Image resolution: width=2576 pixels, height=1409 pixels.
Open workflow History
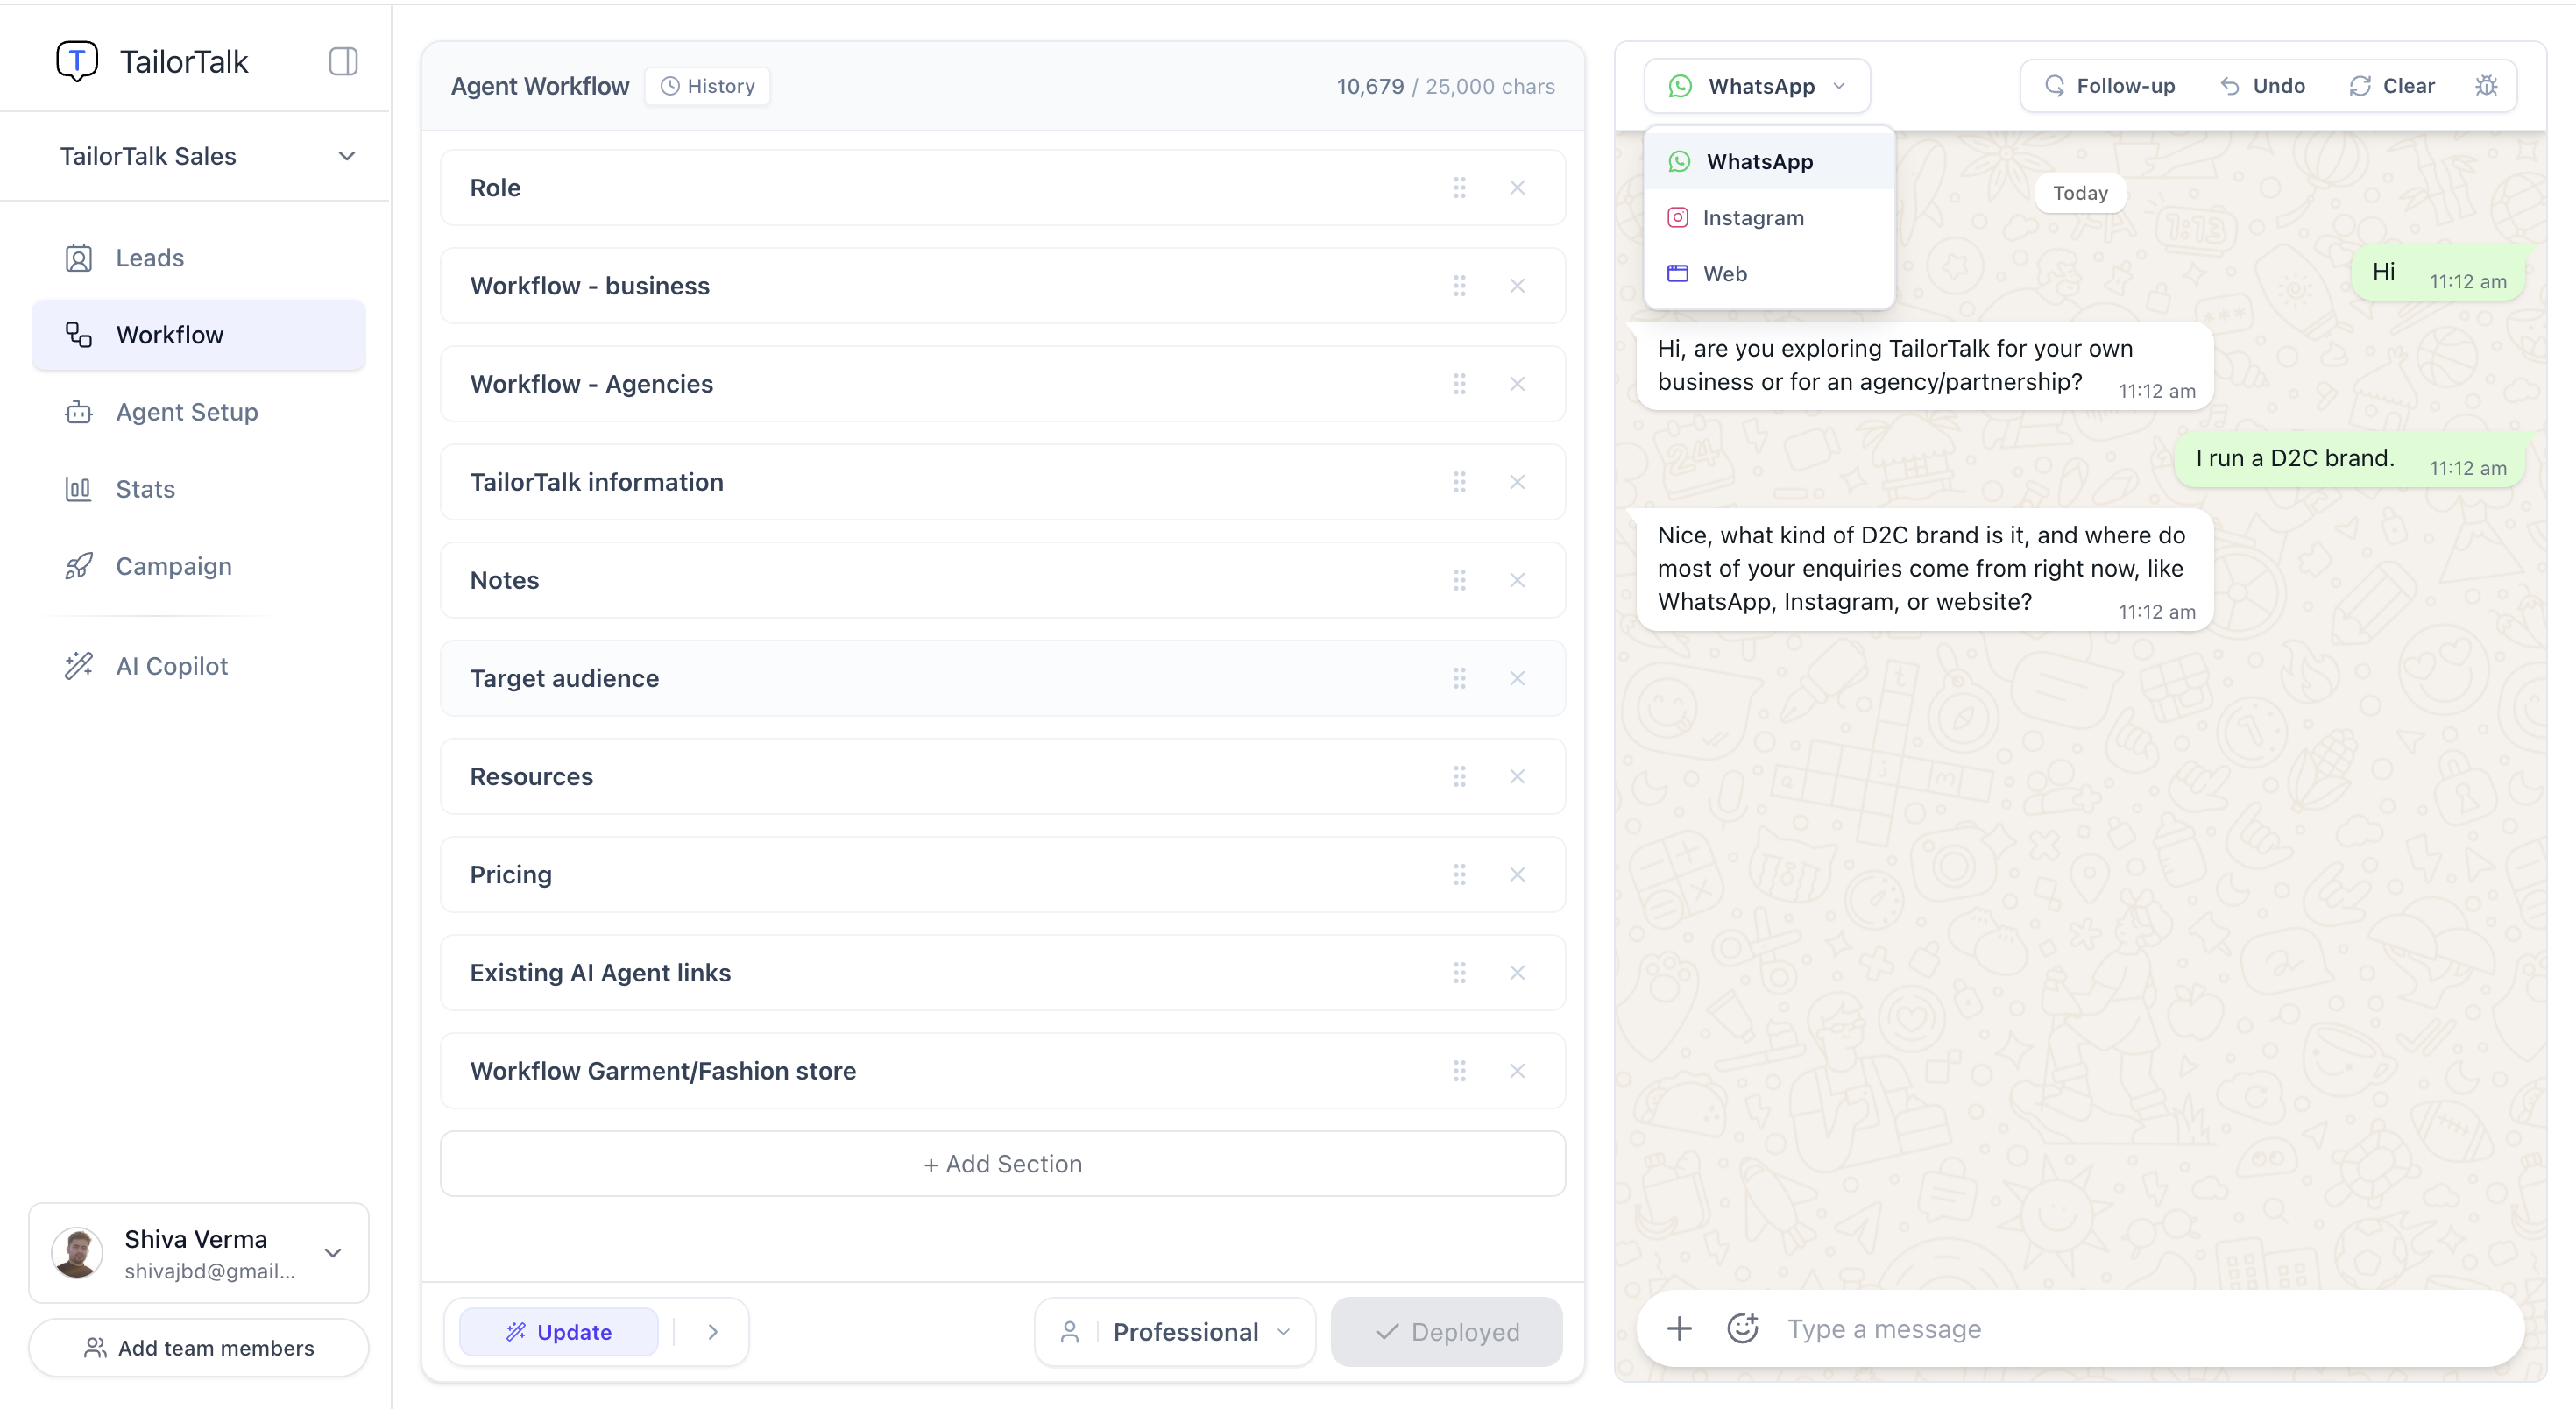pyautogui.click(x=707, y=86)
